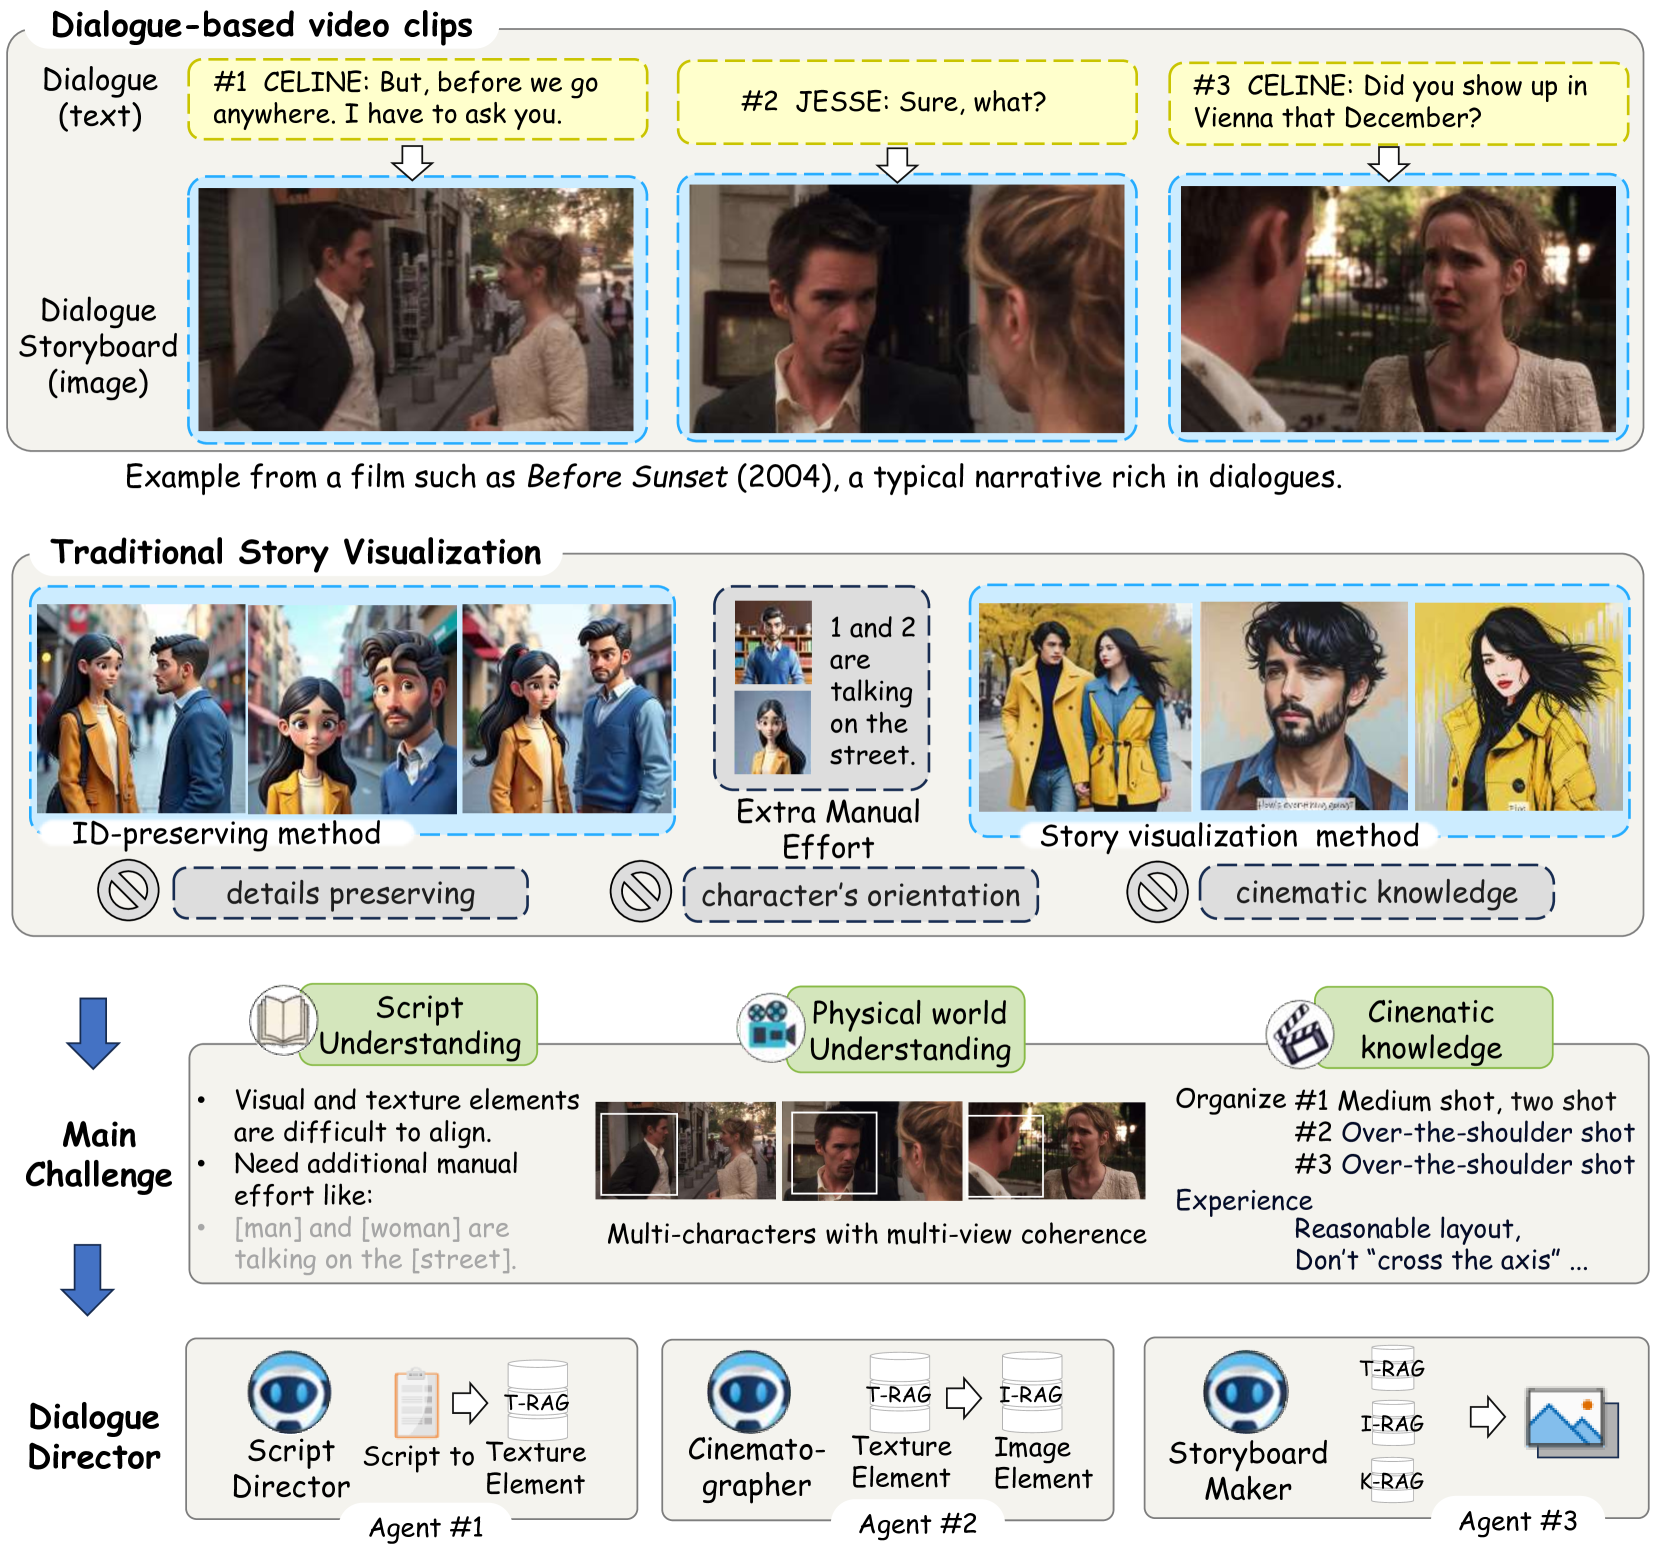Select the prohibition icon beside character's orientation
Image resolution: width=1660 pixels, height=1552 pixels.
640,890
